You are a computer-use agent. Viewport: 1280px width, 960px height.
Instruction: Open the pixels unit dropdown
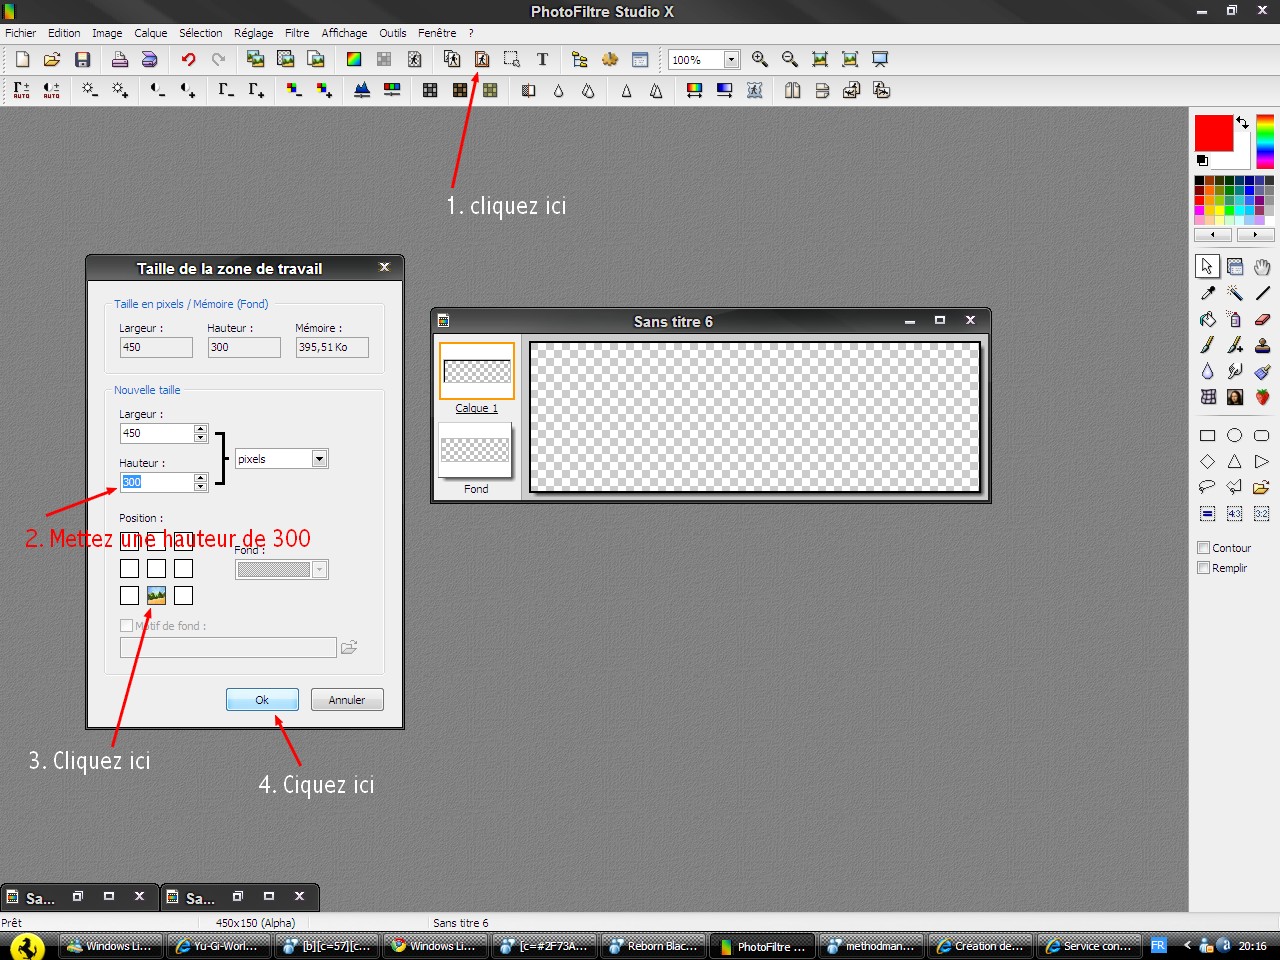coord(319,459)
